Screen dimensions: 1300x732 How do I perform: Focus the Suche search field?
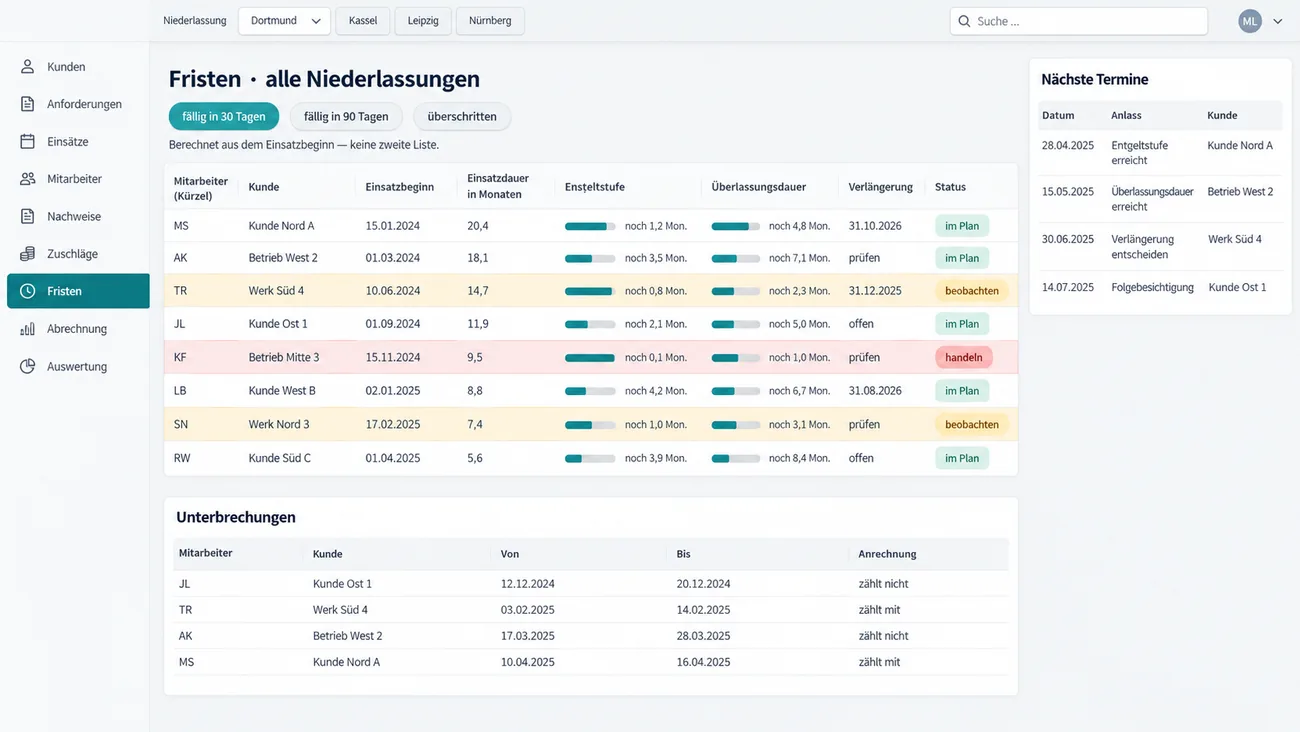(x=1079, y=21)
